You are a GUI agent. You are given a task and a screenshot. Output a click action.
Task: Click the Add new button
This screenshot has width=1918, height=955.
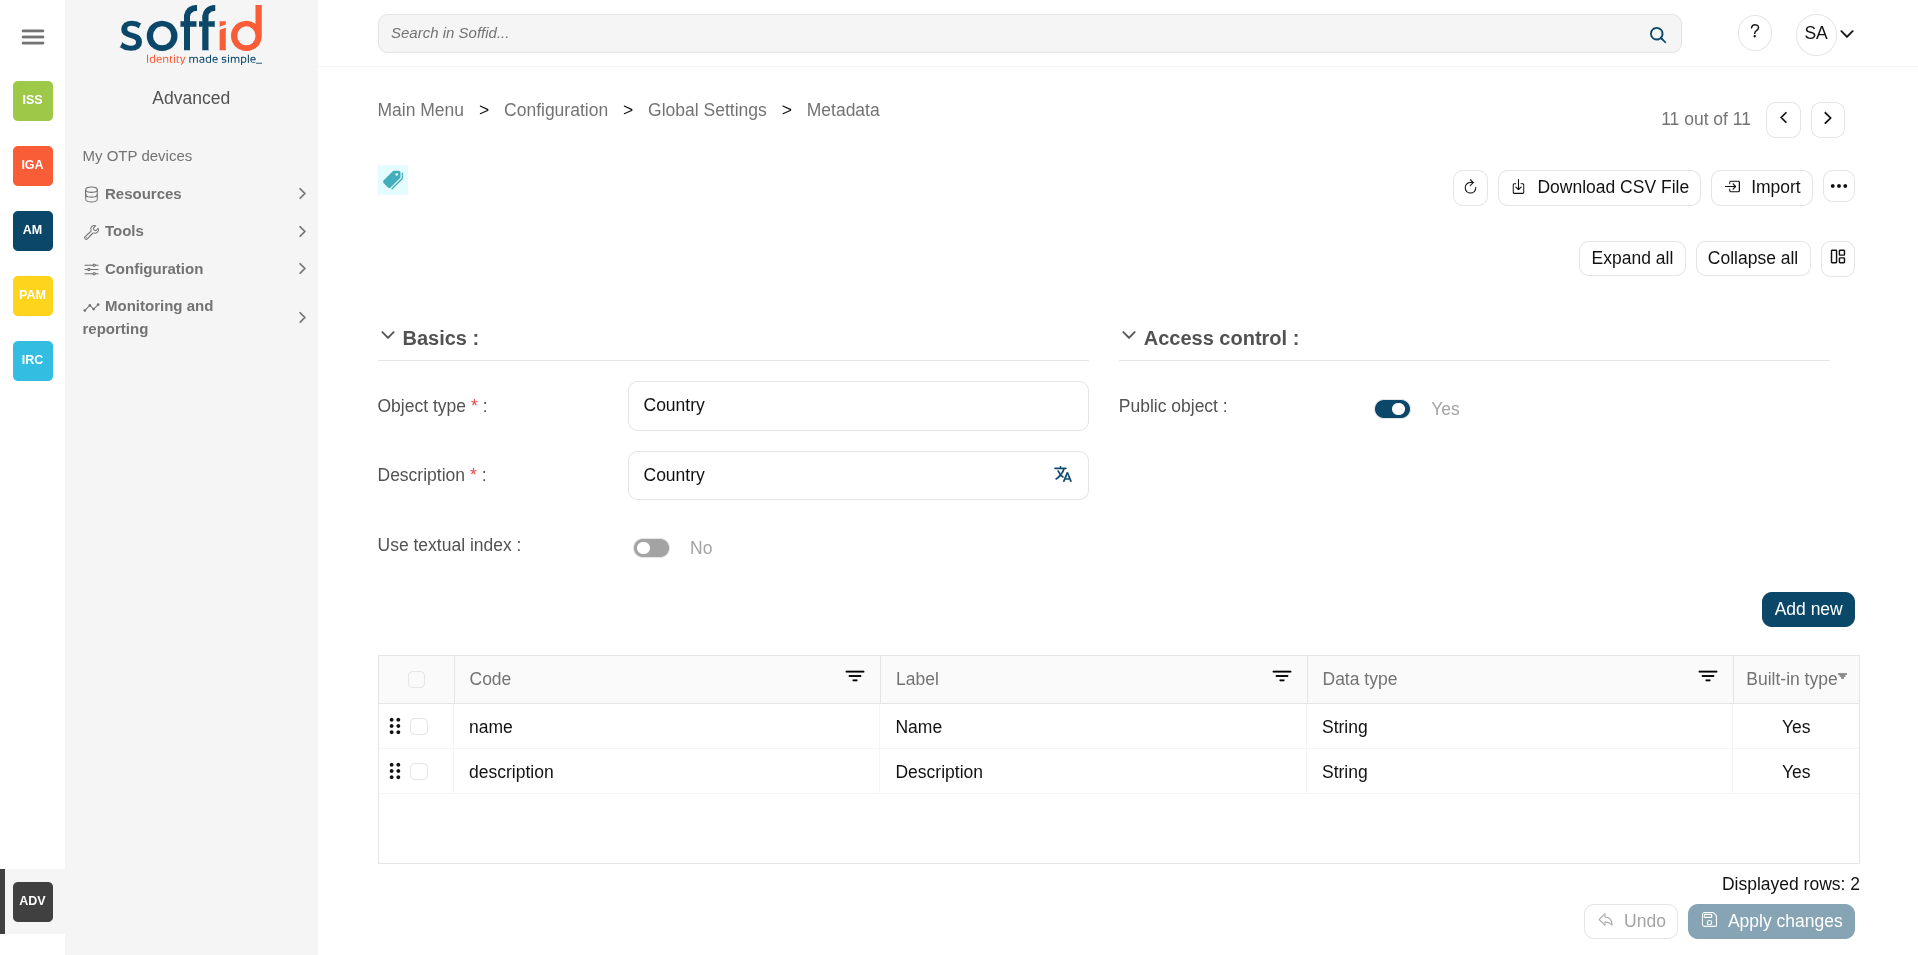coord(1807,609)
